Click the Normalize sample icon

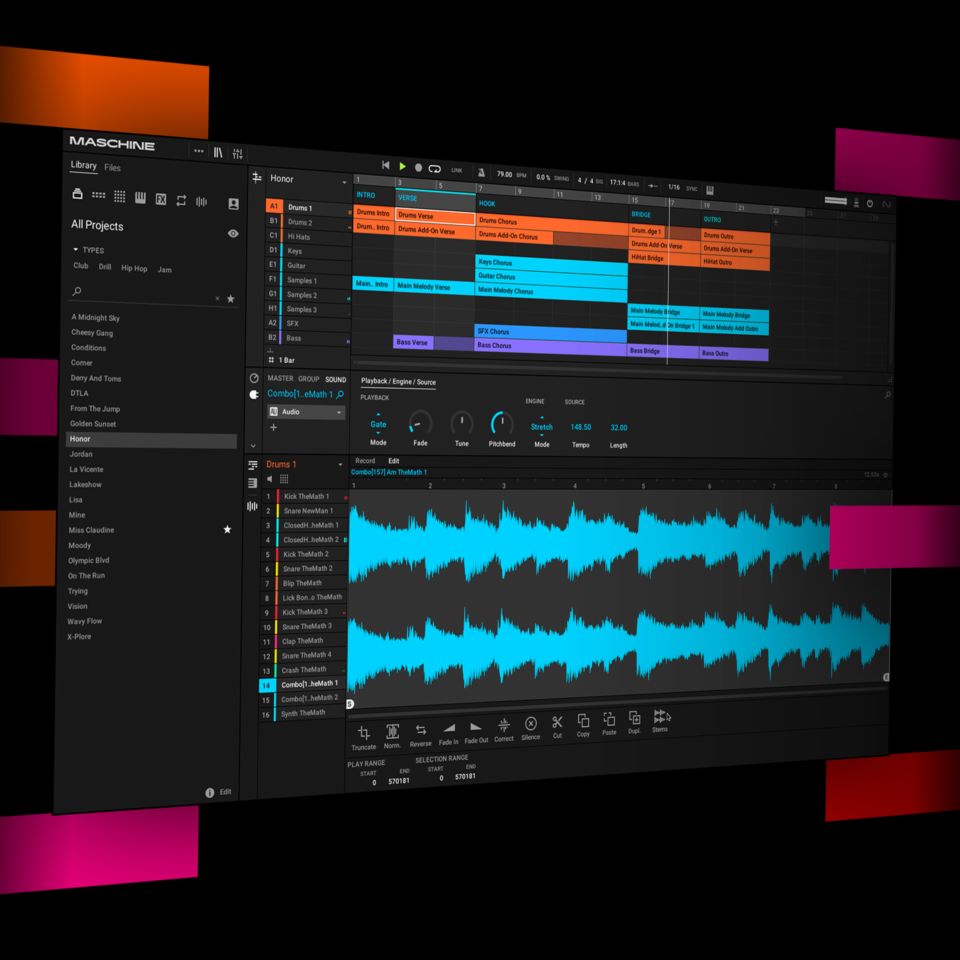point(392,732)
